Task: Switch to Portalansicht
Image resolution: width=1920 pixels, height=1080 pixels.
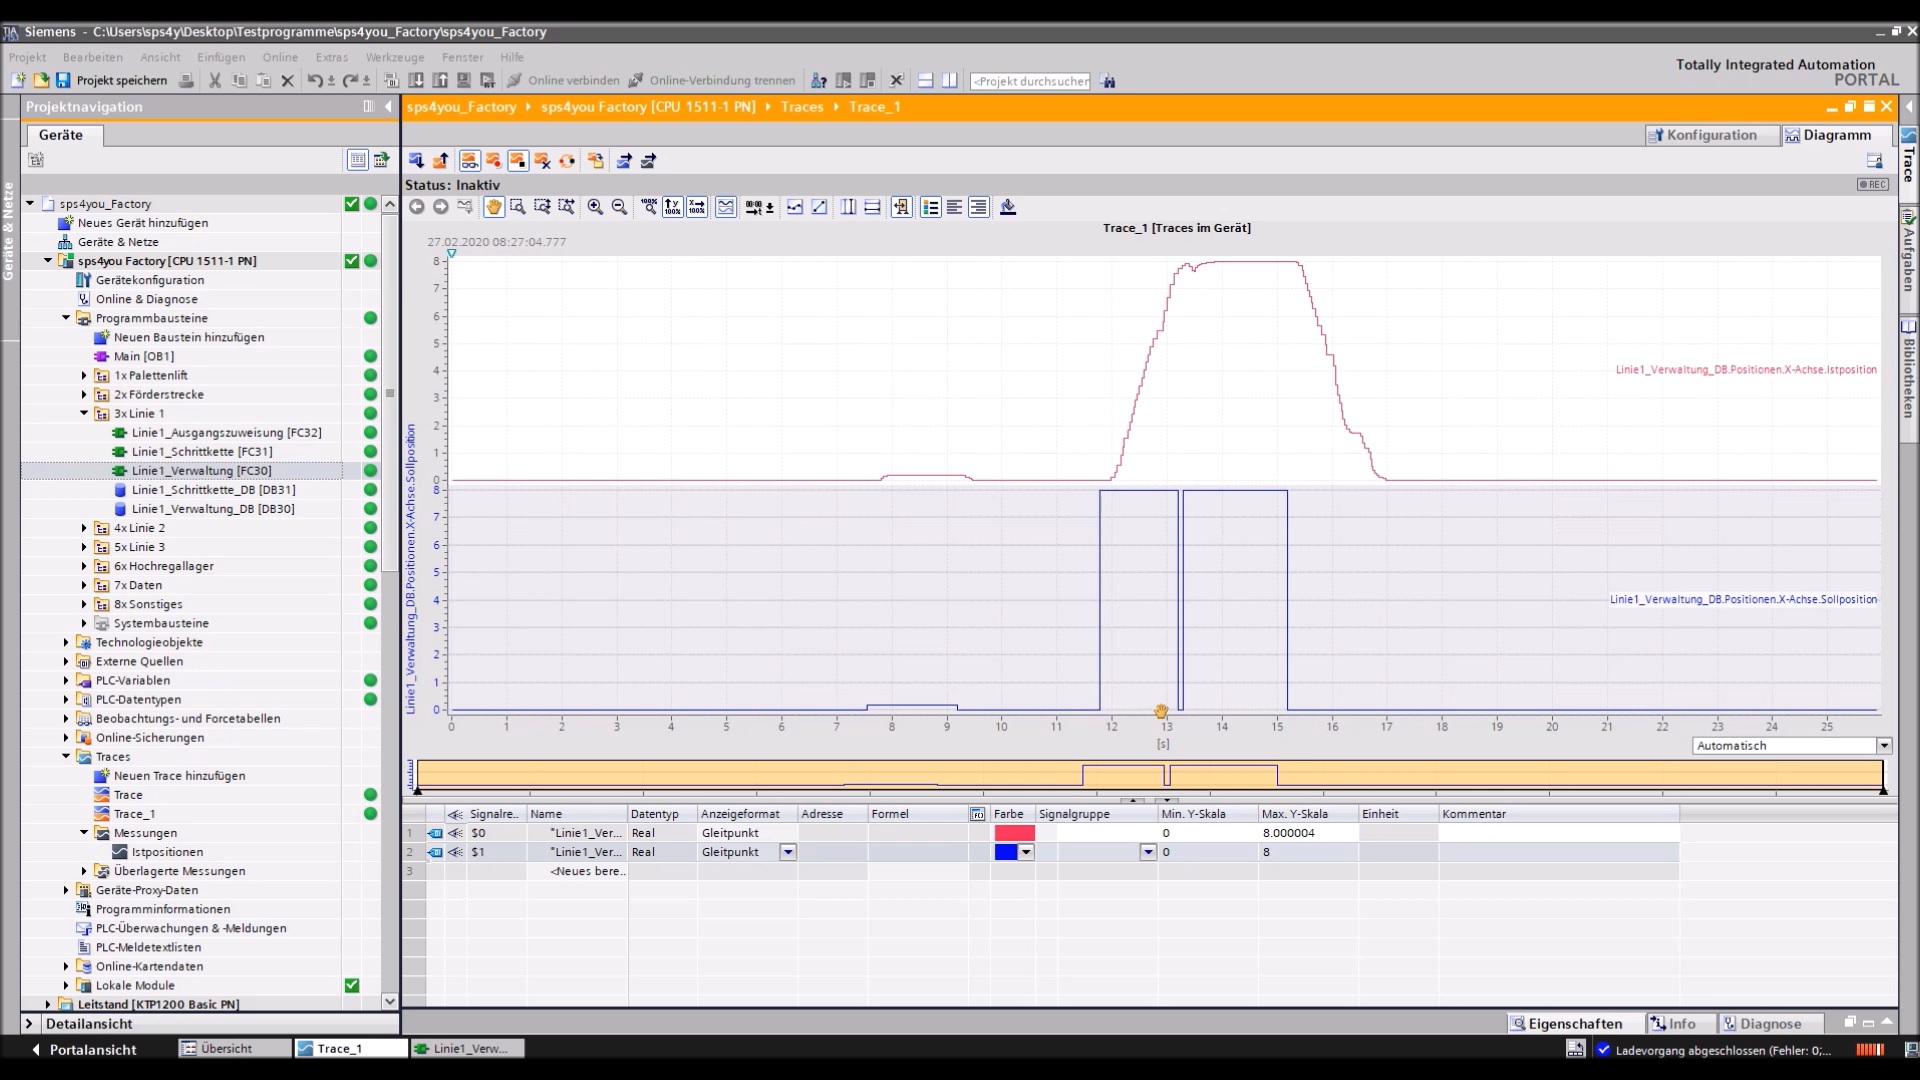Action: [x=85, y=1049]
